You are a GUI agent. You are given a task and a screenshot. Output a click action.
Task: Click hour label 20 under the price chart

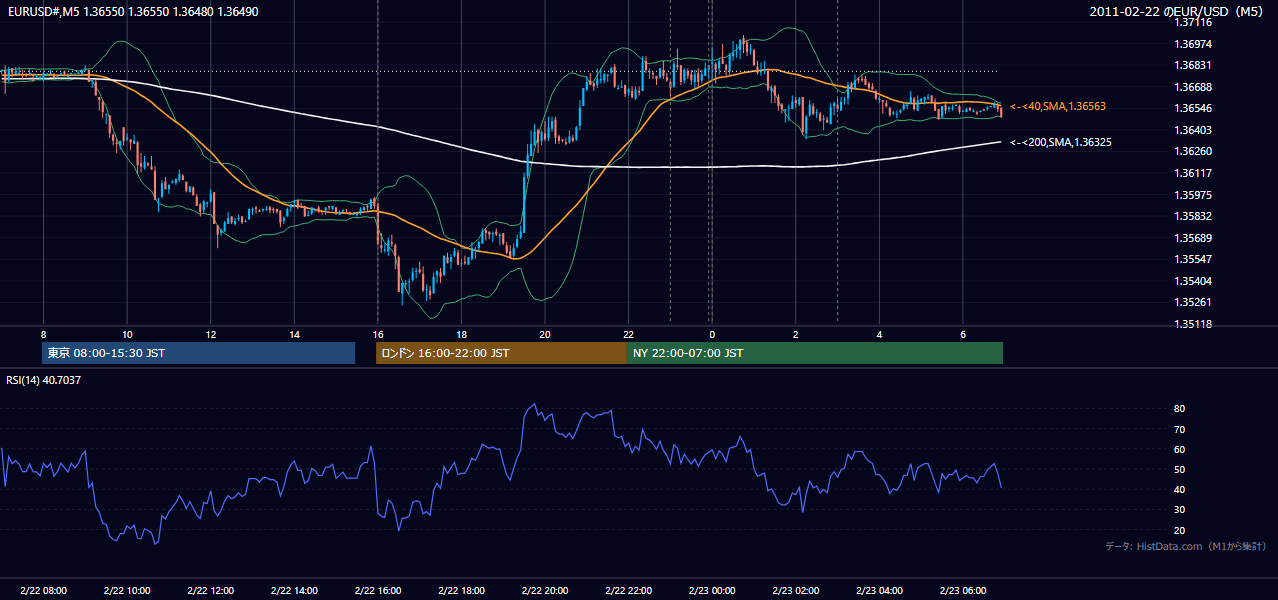pos(545,334)
